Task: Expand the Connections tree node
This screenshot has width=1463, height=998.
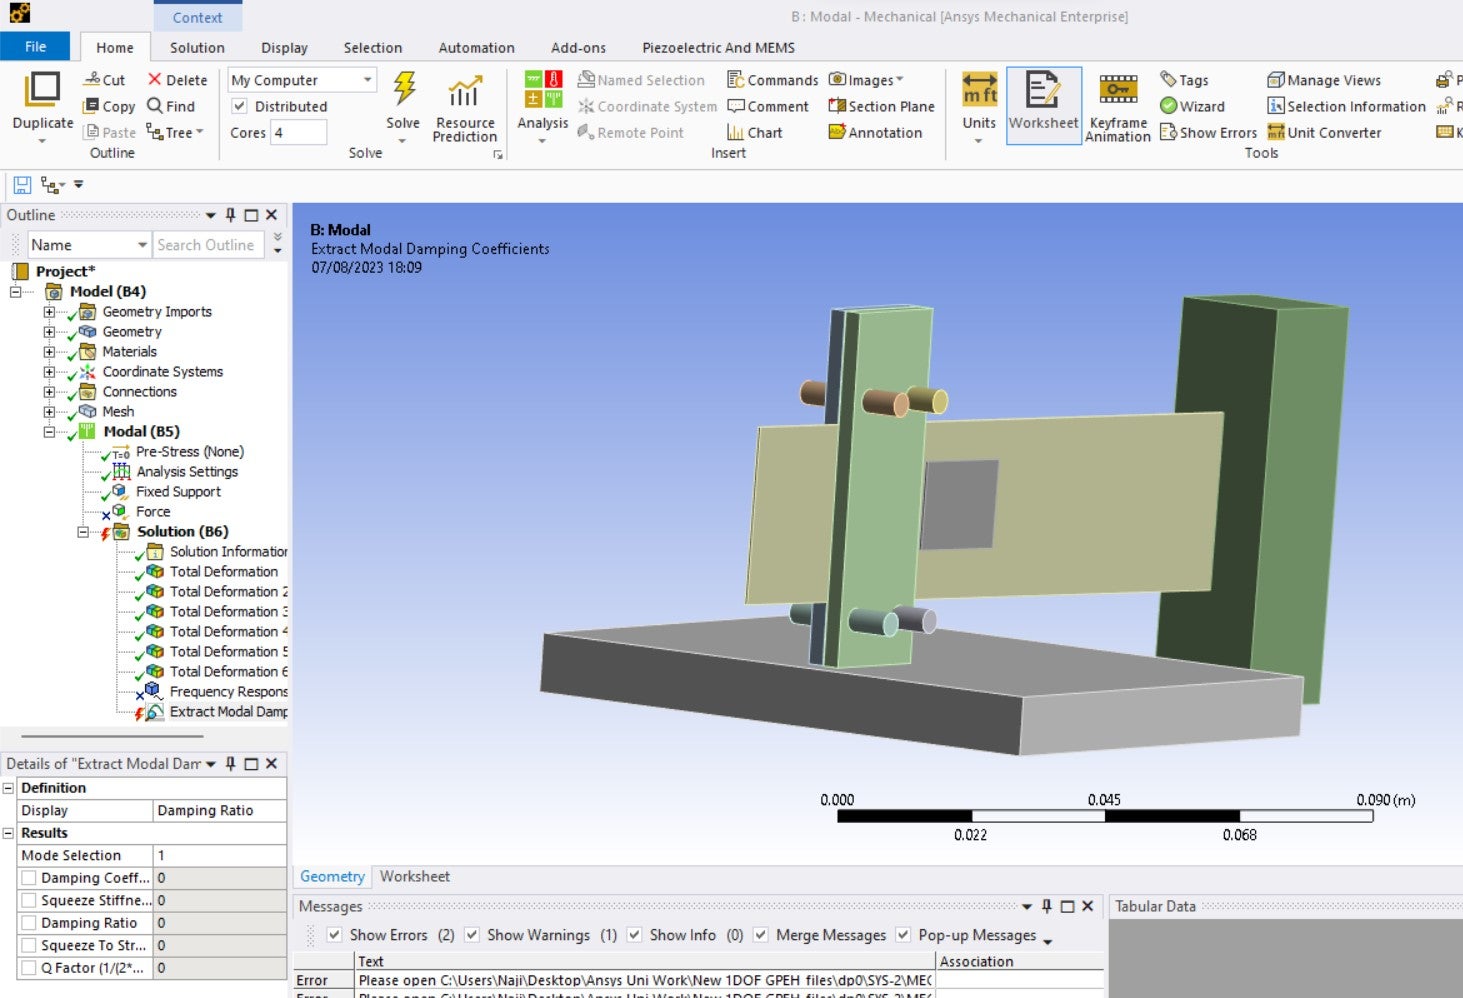Action: tap(49, 392)
